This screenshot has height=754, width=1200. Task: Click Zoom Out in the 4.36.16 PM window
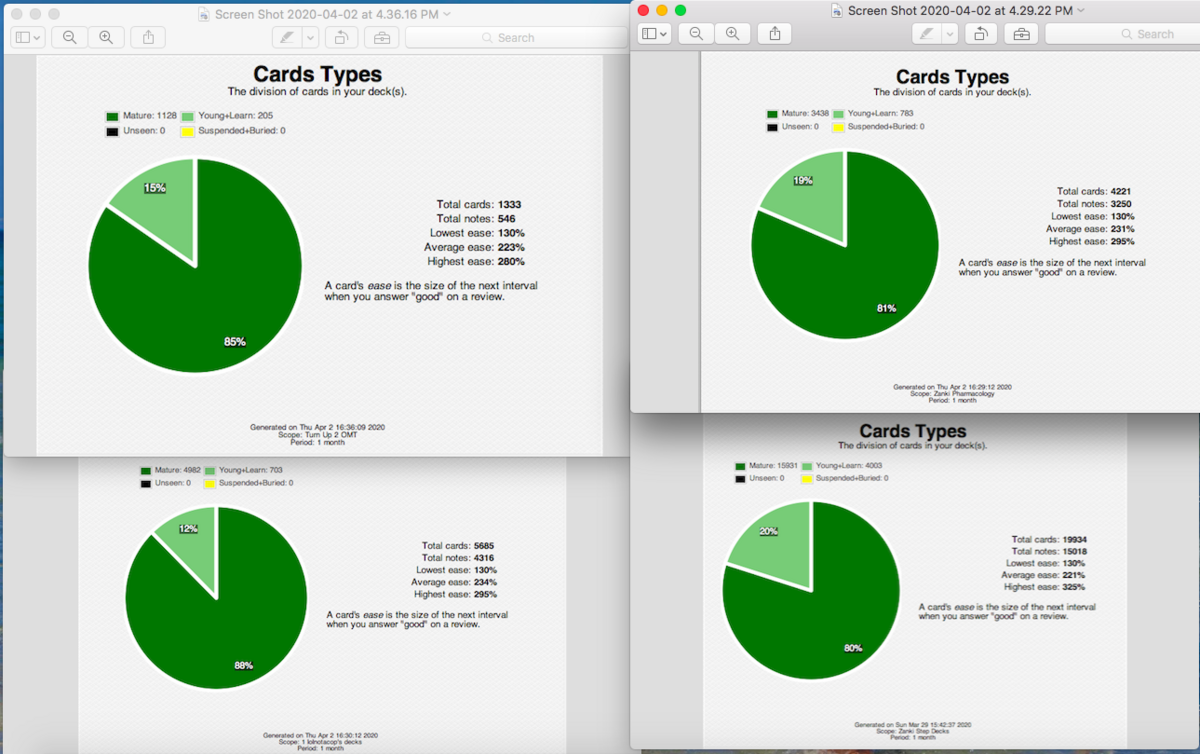pos(69,37)
